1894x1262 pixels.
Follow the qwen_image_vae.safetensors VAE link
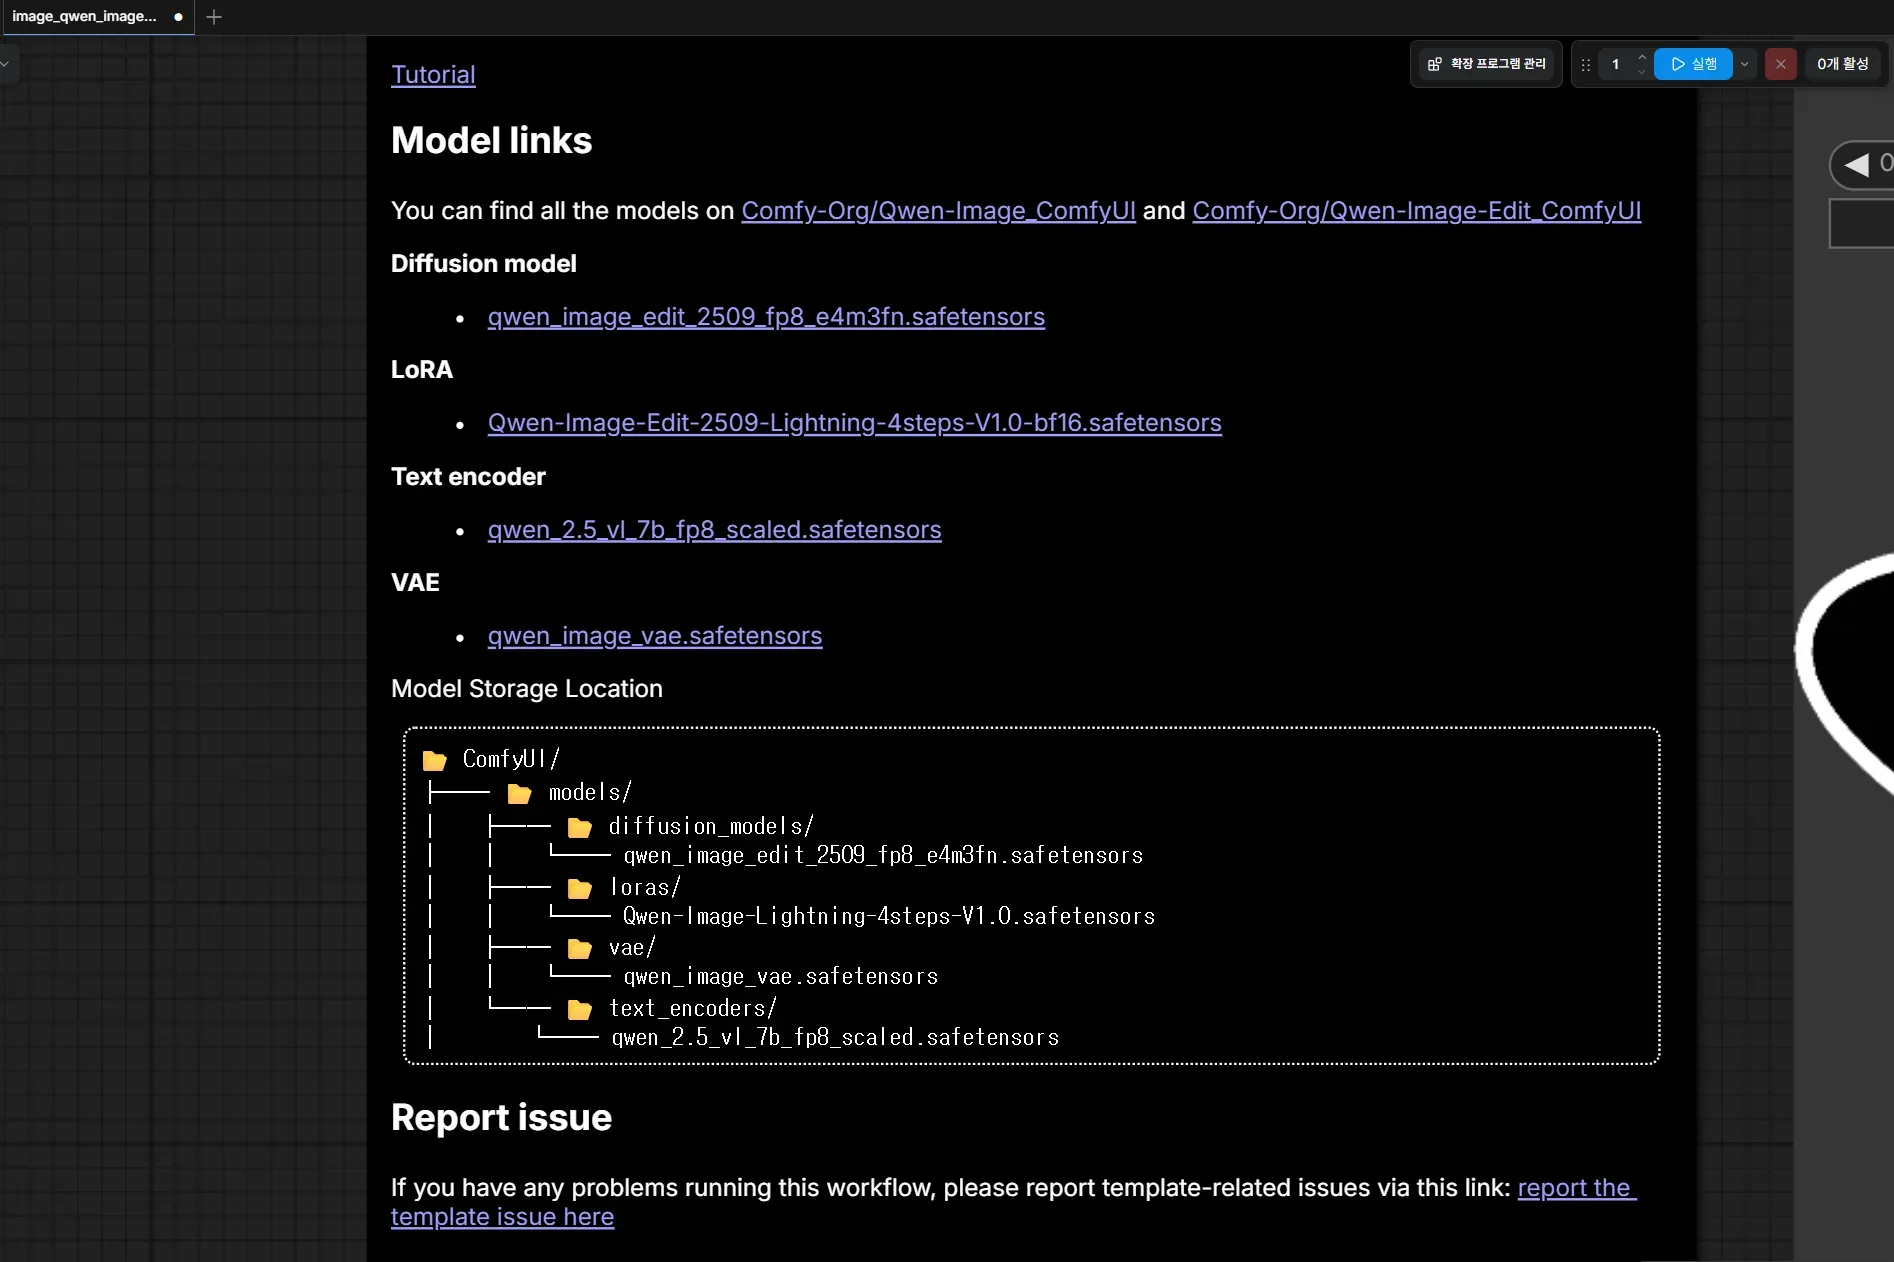click(655, 636)
